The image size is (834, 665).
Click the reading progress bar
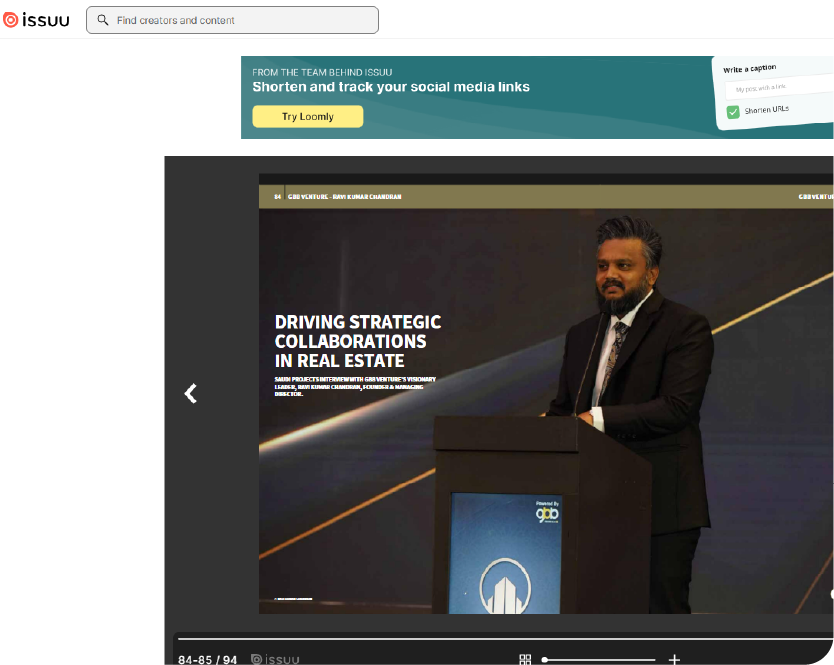[x=500, y=638]
